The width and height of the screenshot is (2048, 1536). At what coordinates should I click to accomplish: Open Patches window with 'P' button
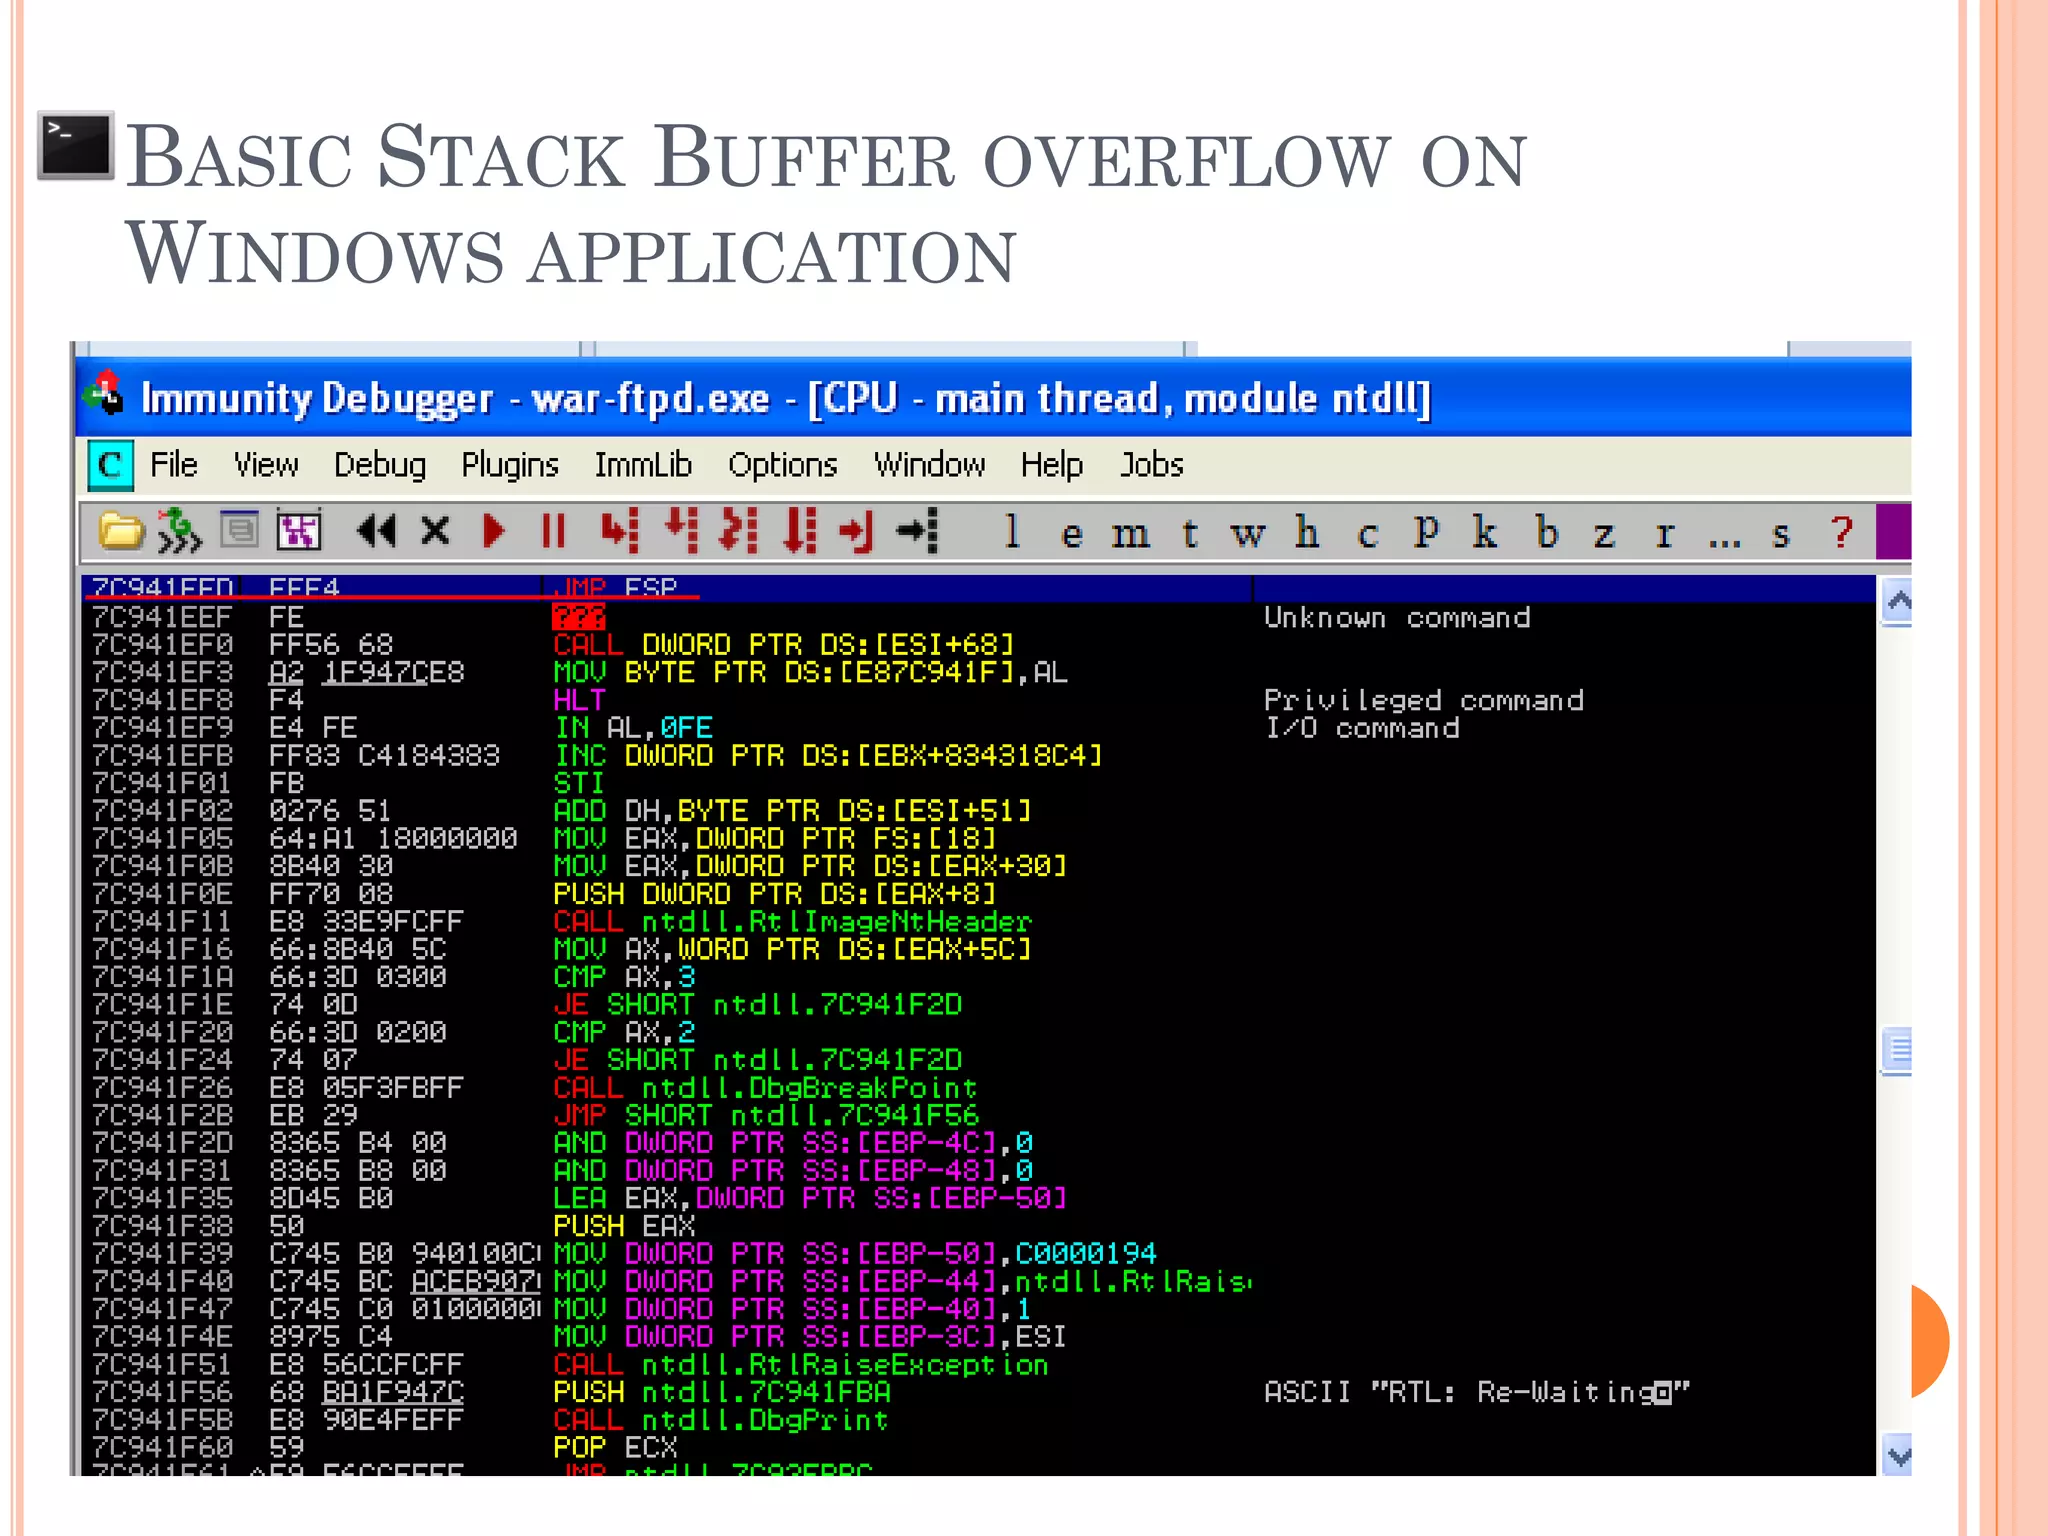pyautogui.click(x=1426, y=532)
